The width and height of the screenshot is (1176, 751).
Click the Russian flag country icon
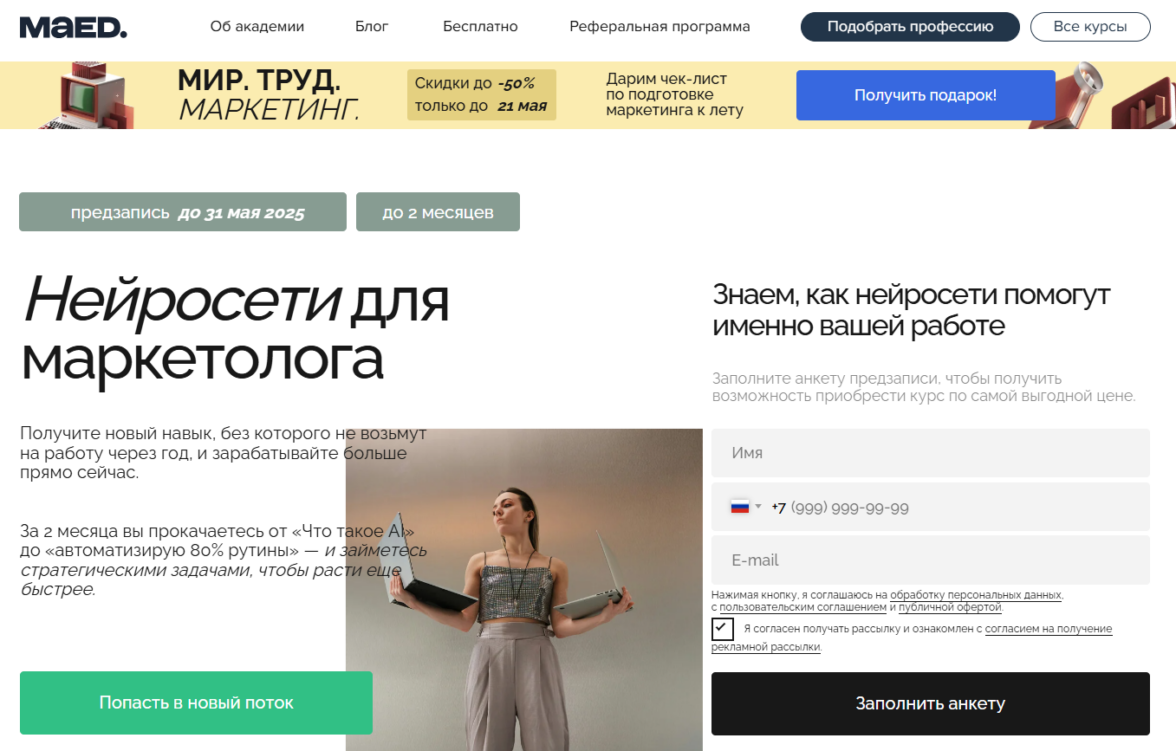pyautogui.click(x=740, y=507)
